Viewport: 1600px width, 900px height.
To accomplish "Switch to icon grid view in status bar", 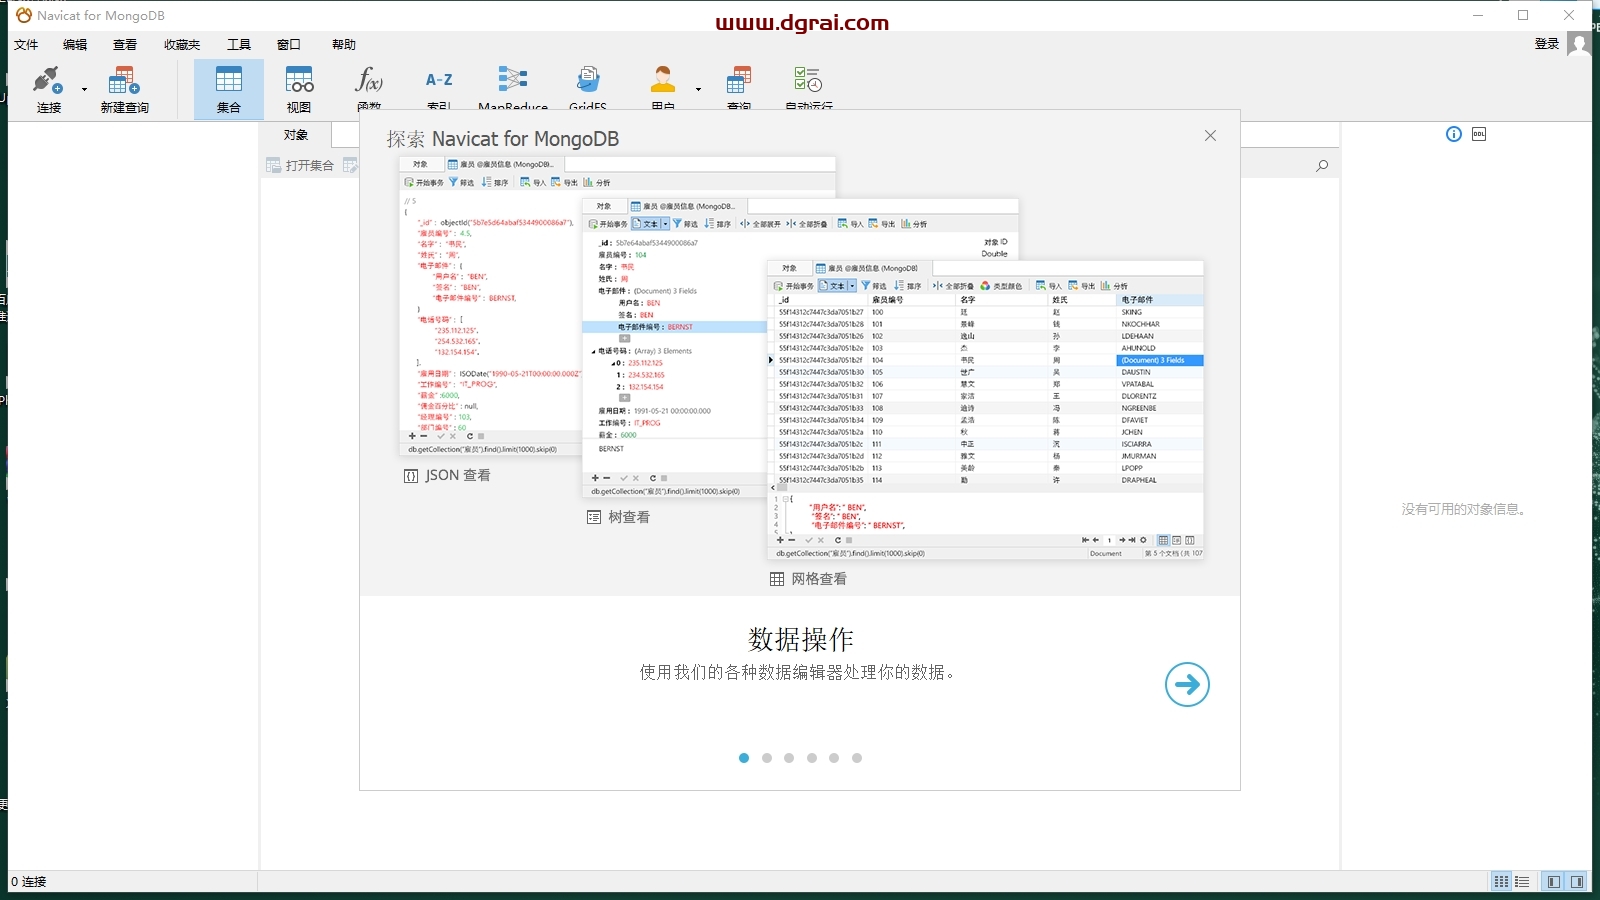I will coord(1501,882).
